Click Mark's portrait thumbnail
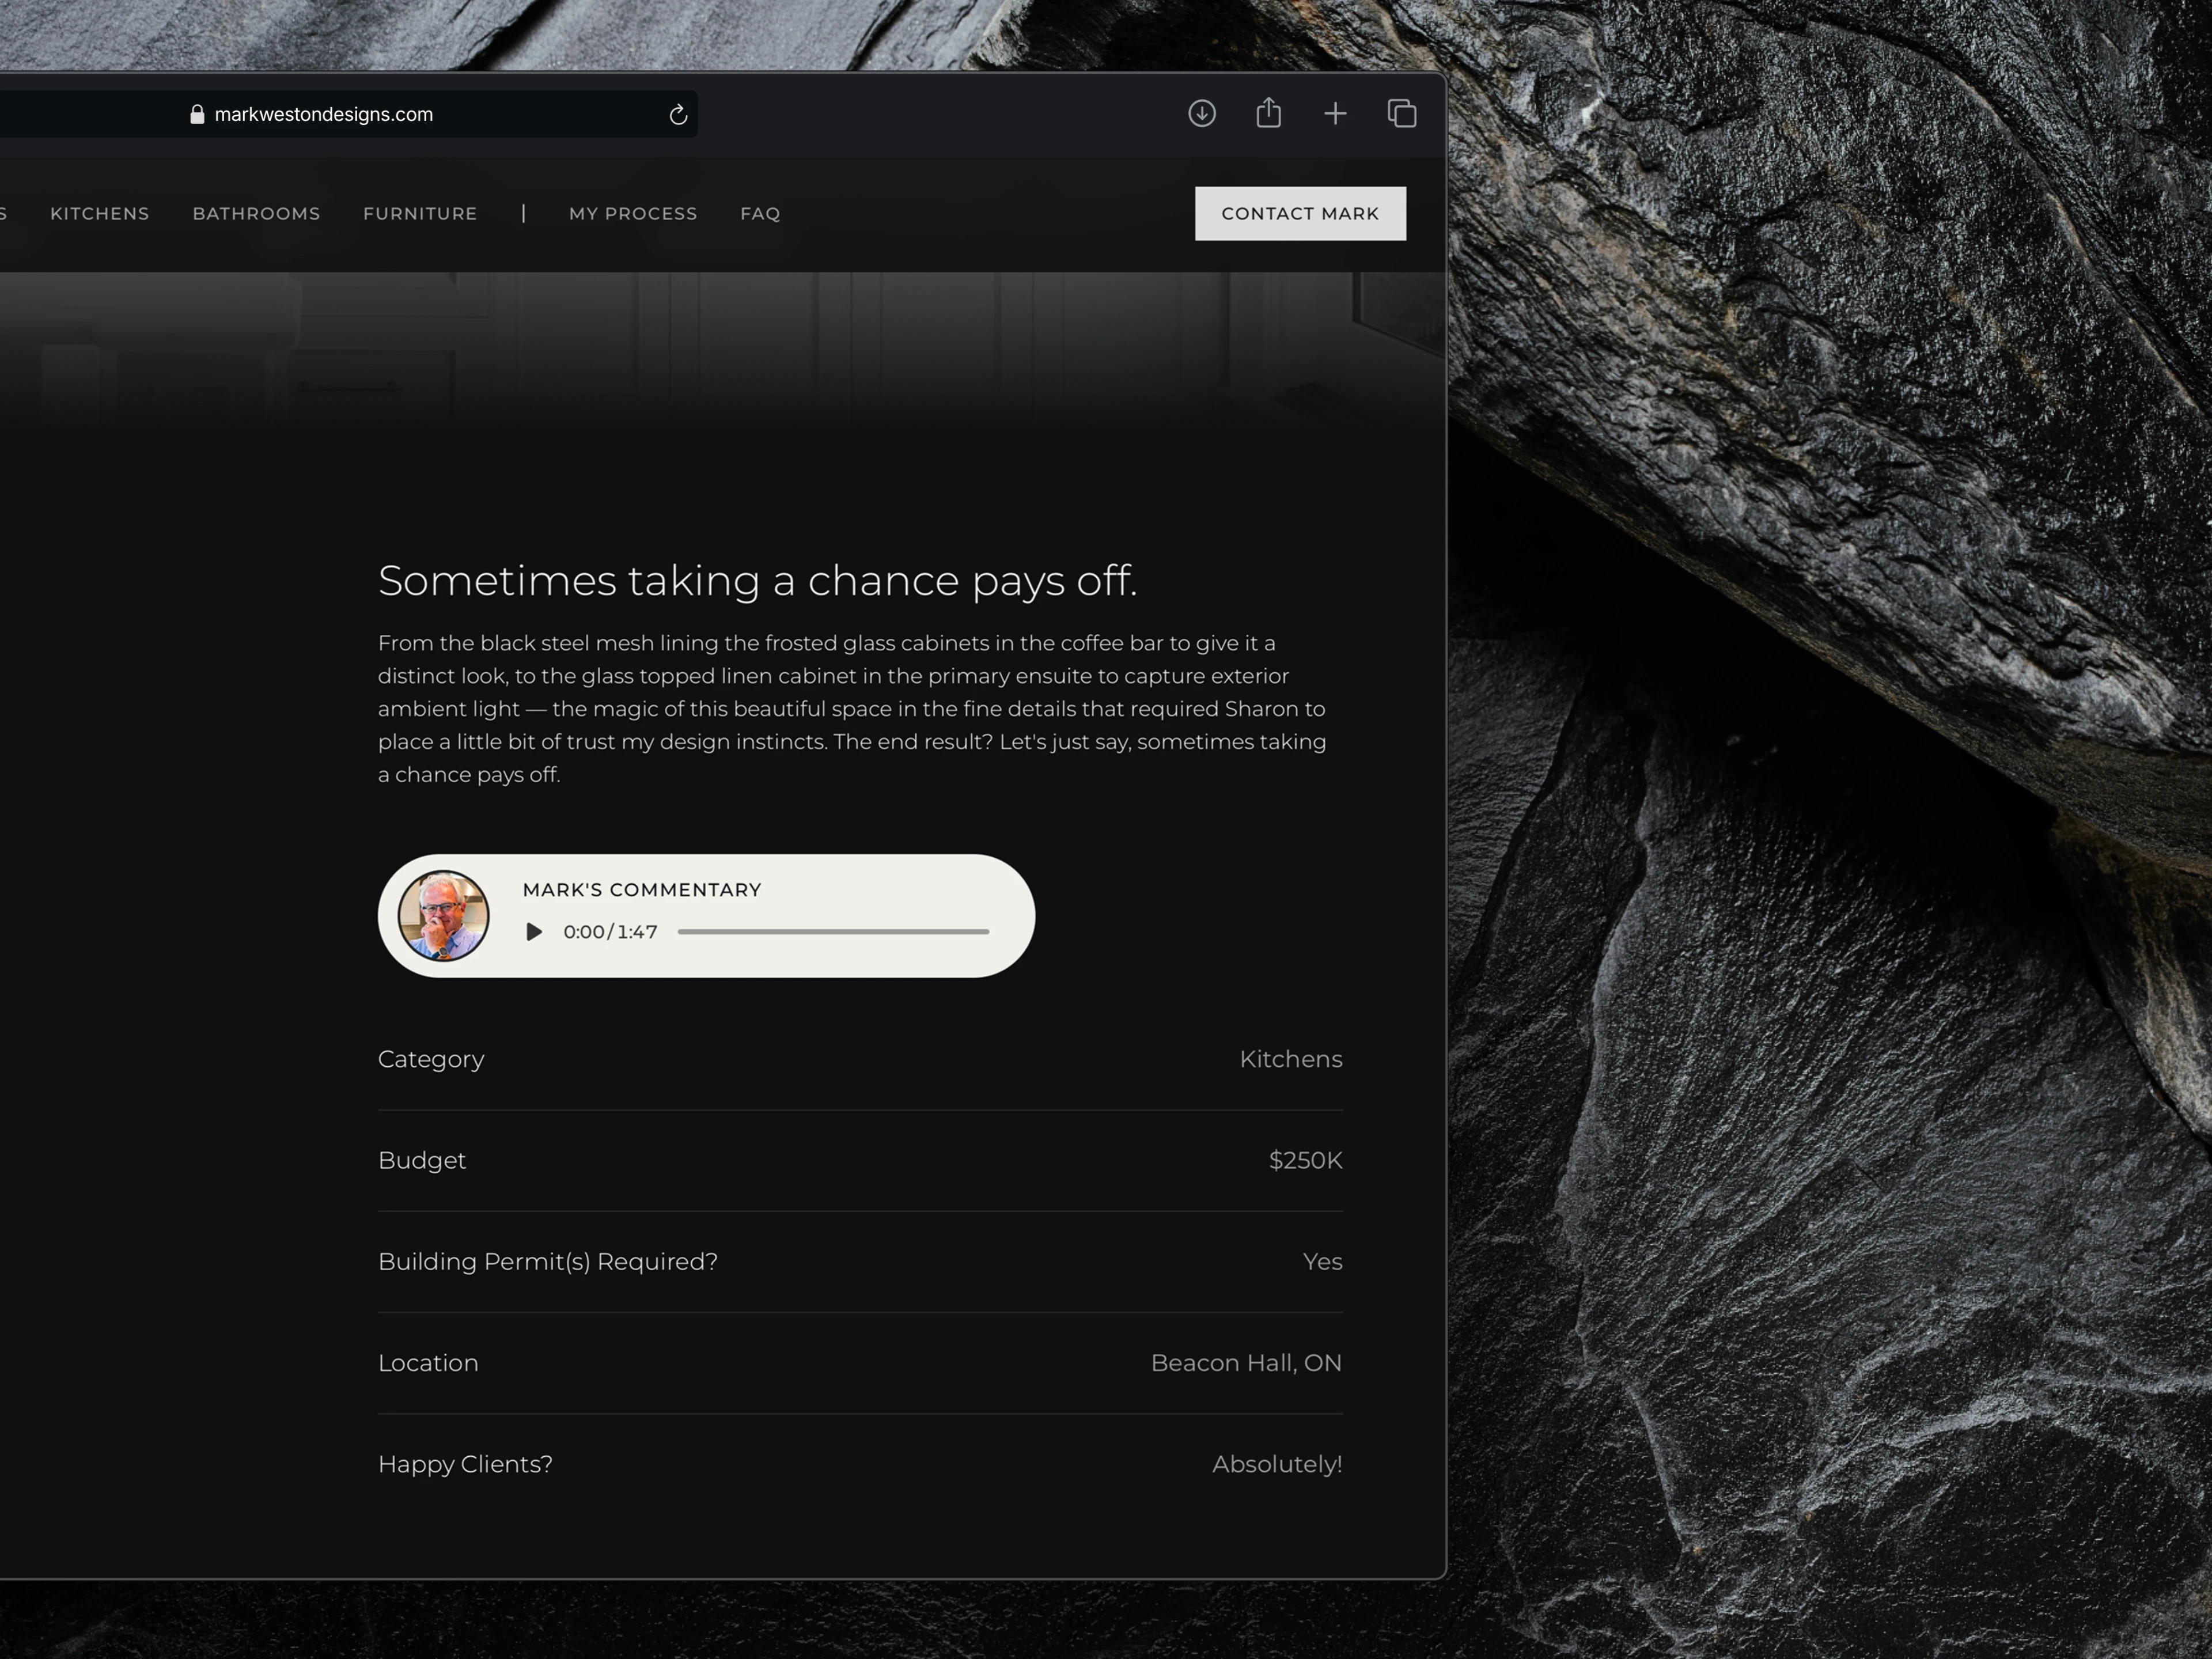Viewport: 2212px width, 1659px height. [x=443, y=915]
